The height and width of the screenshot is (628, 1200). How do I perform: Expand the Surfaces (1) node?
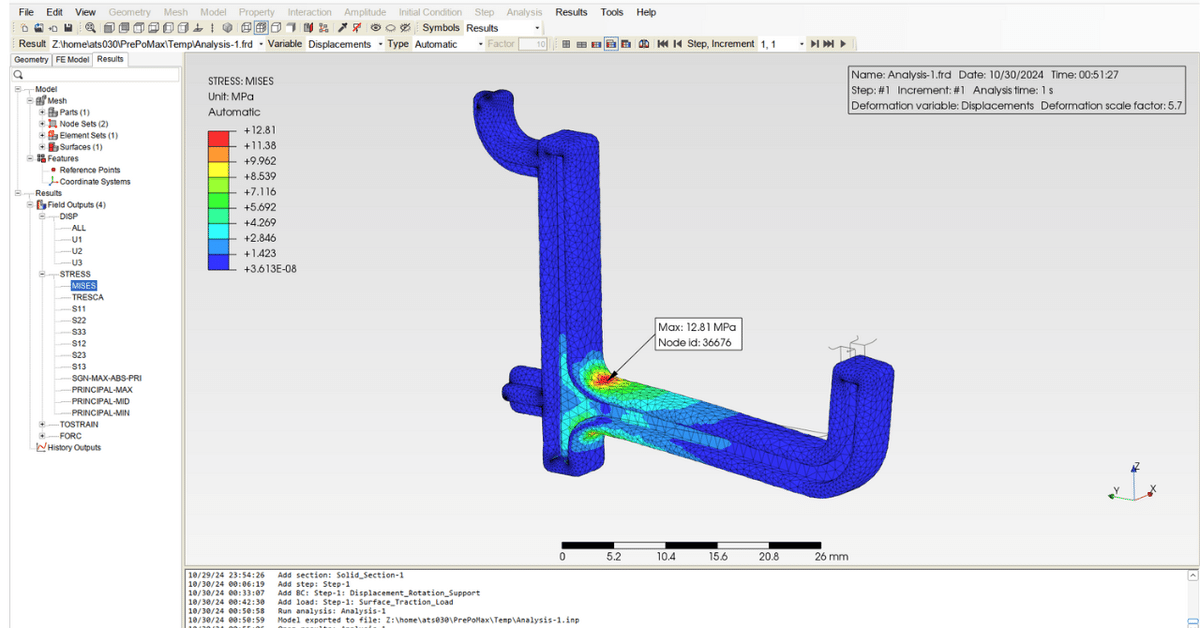(x=42, y=147)
